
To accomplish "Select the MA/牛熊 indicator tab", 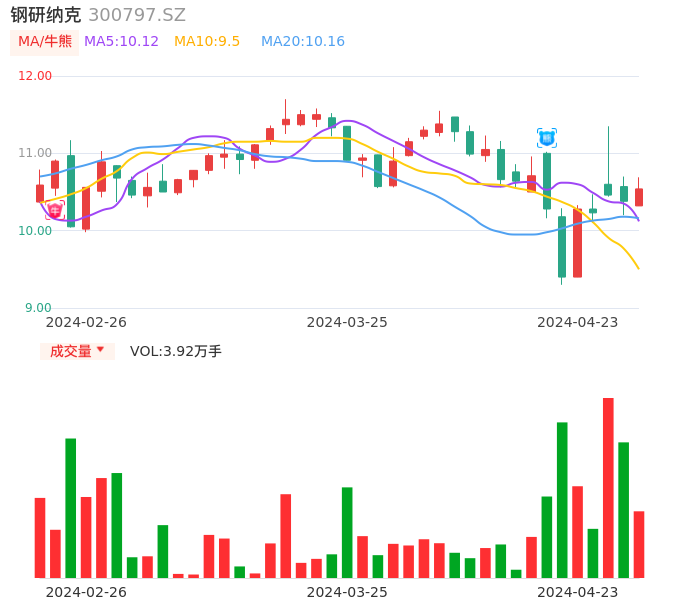I will pos(45,42).
